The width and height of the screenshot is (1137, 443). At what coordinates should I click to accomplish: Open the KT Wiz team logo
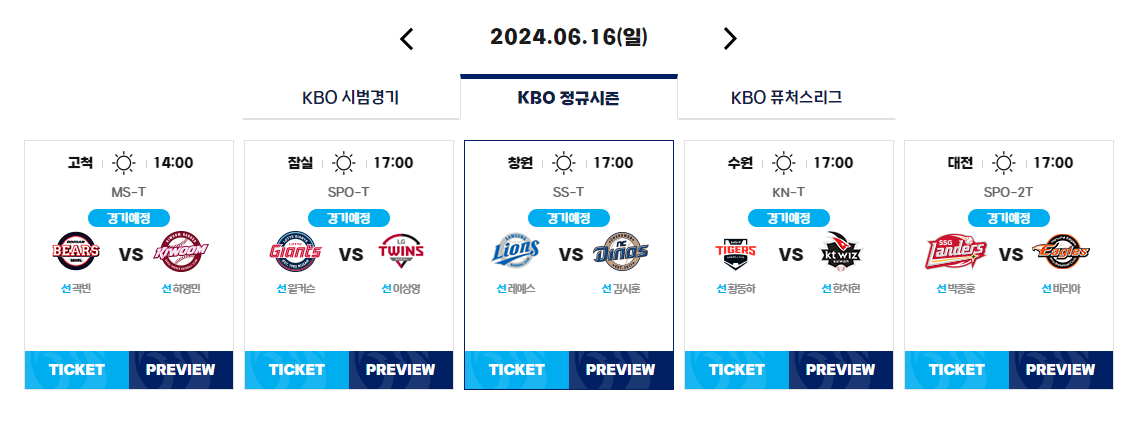pos(840,252)
